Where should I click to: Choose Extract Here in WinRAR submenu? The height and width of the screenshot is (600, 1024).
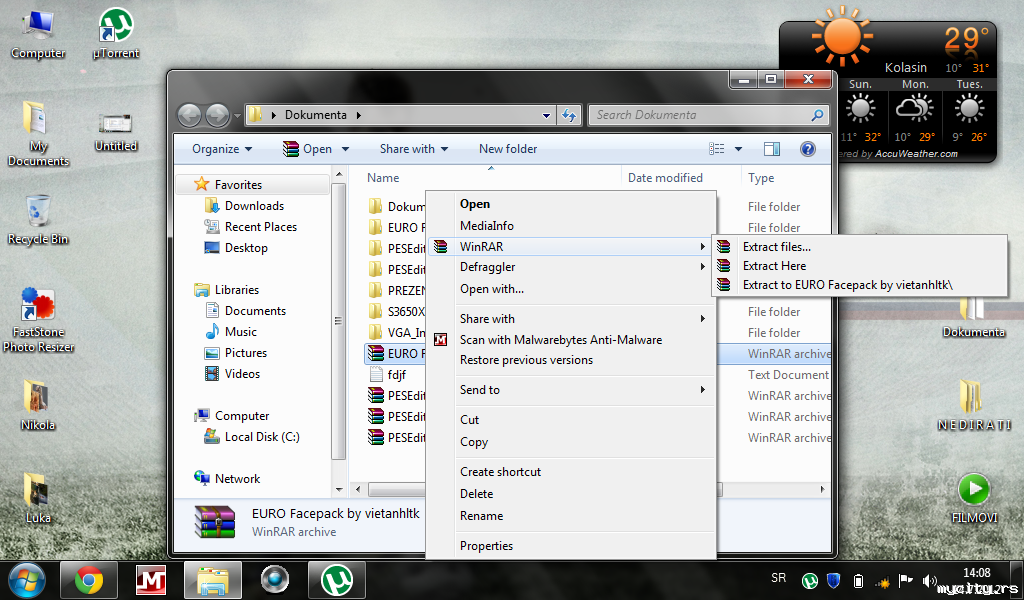click(859, 266)
